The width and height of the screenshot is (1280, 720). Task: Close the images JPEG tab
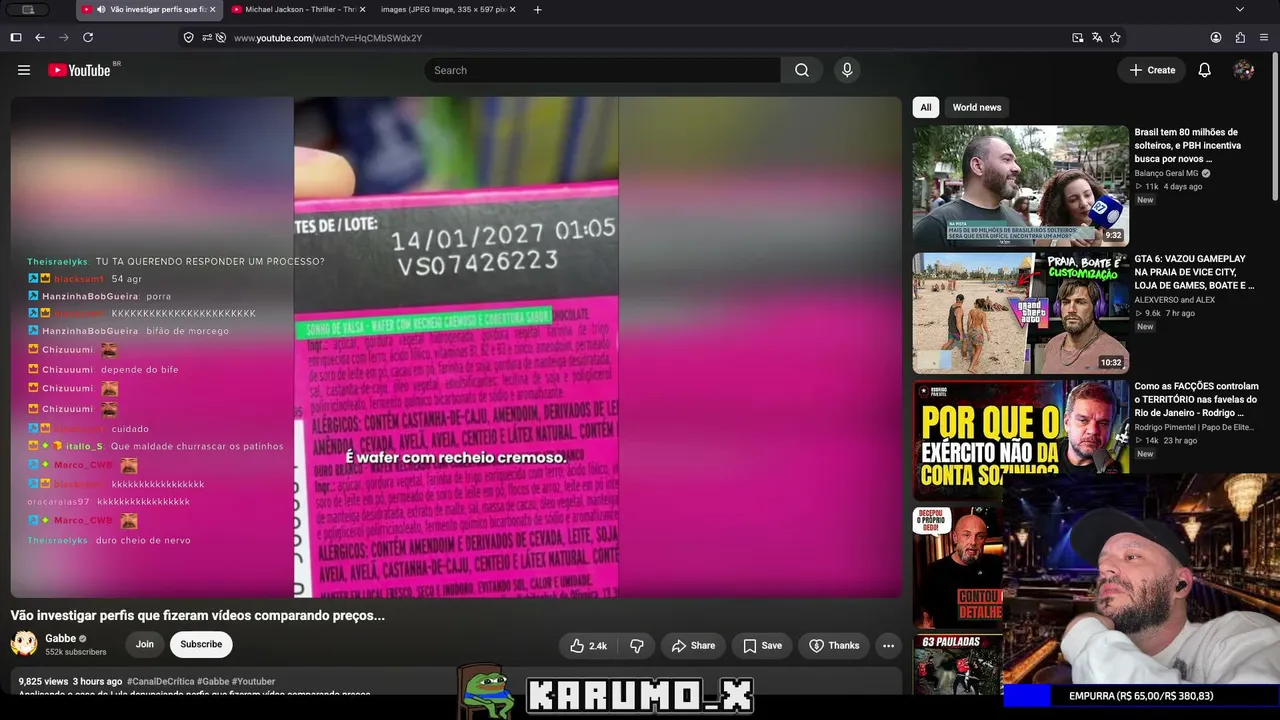click(513, 9)
